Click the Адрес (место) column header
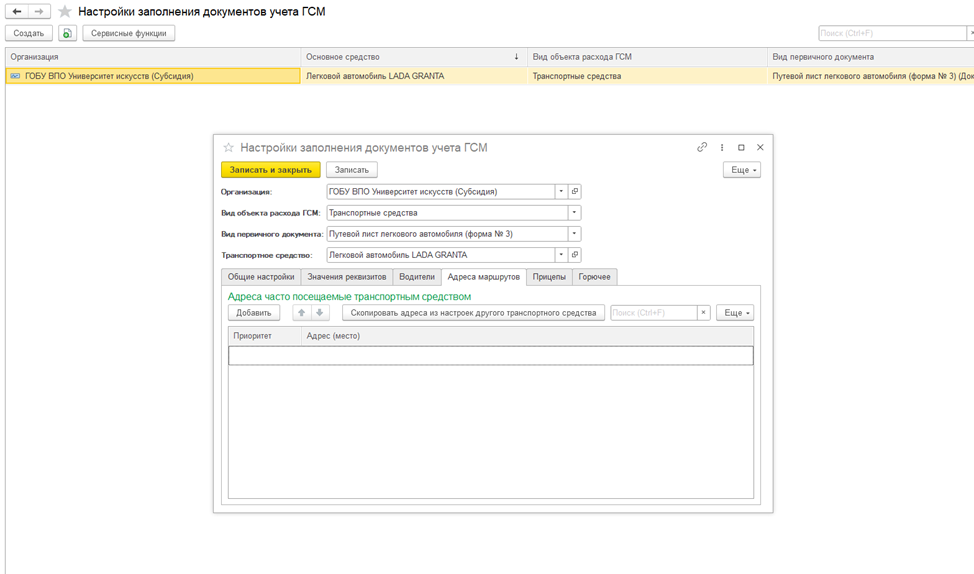The width and height of the screenshot is (974, 574). click(x=527, y=336)
